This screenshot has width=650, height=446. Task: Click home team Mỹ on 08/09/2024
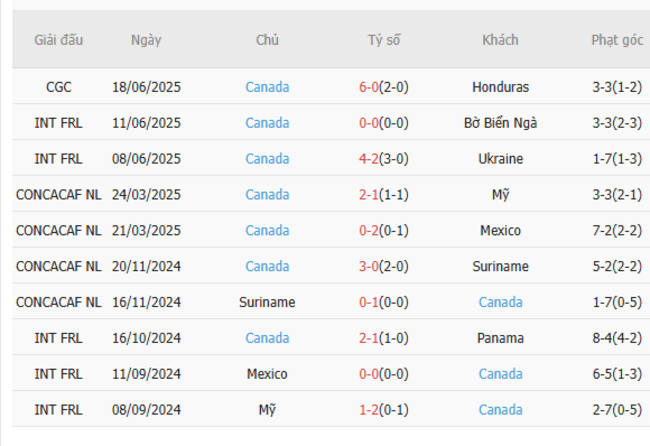(x=267, y=411)
